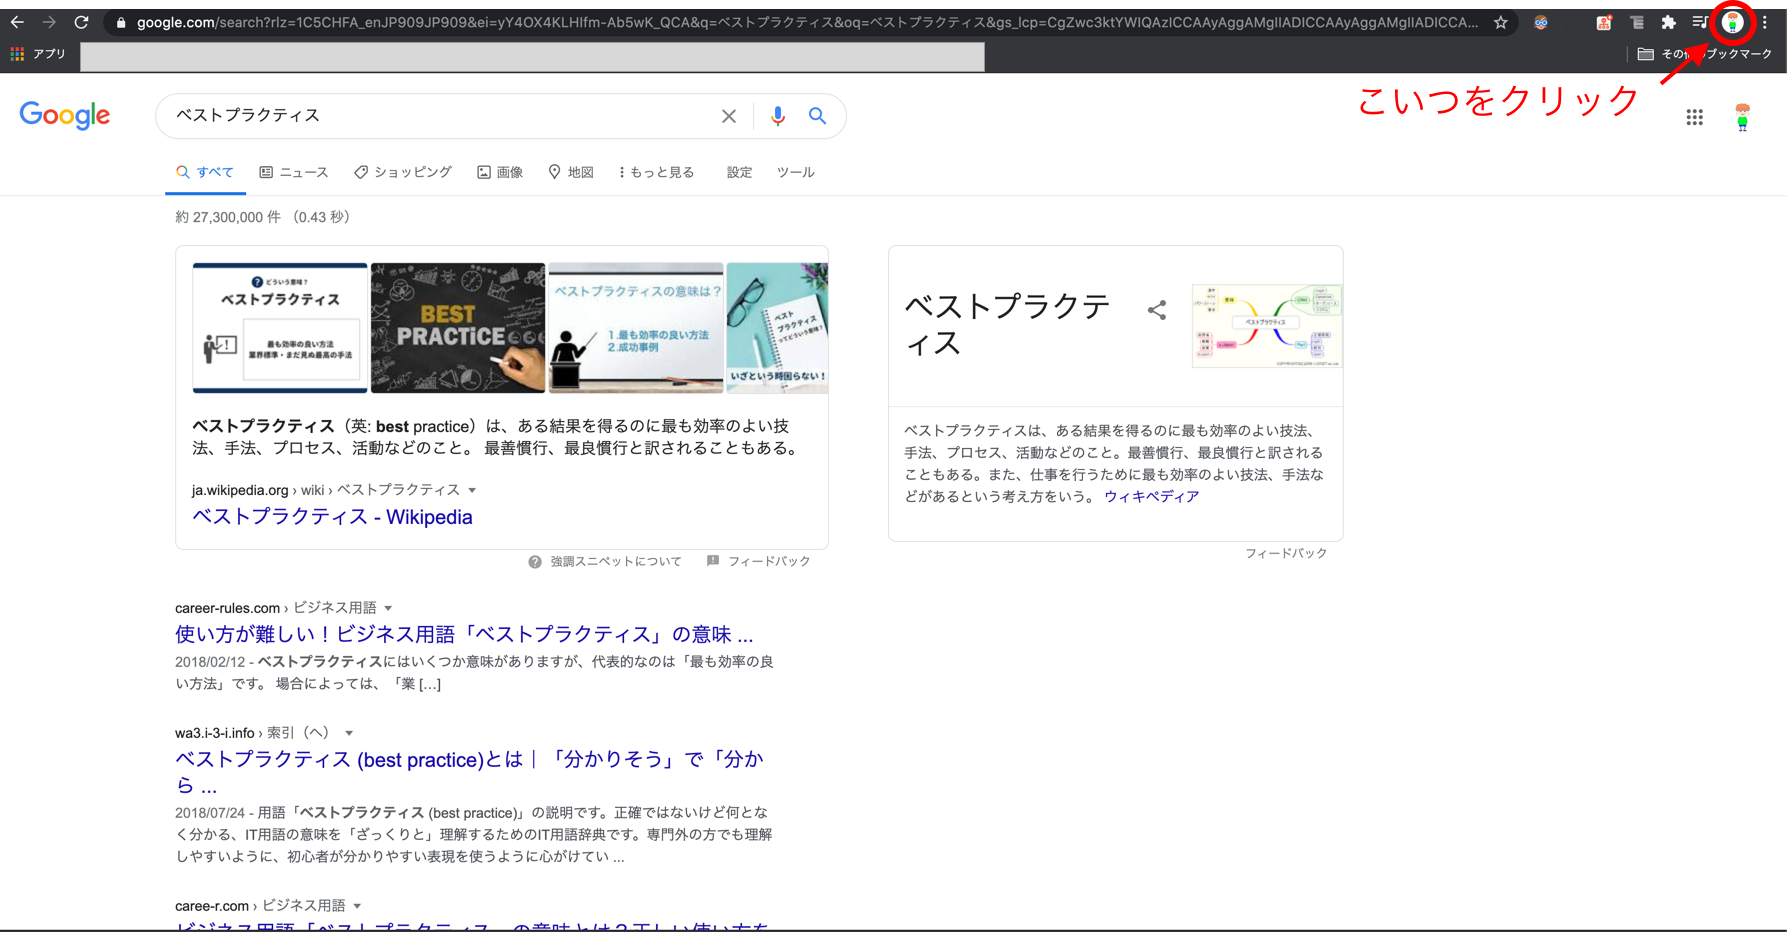Screen dimensions: 1787x932
Task: Open the 使い方が難しい！ビジネス用語 result link
Action: pos(464,634)
